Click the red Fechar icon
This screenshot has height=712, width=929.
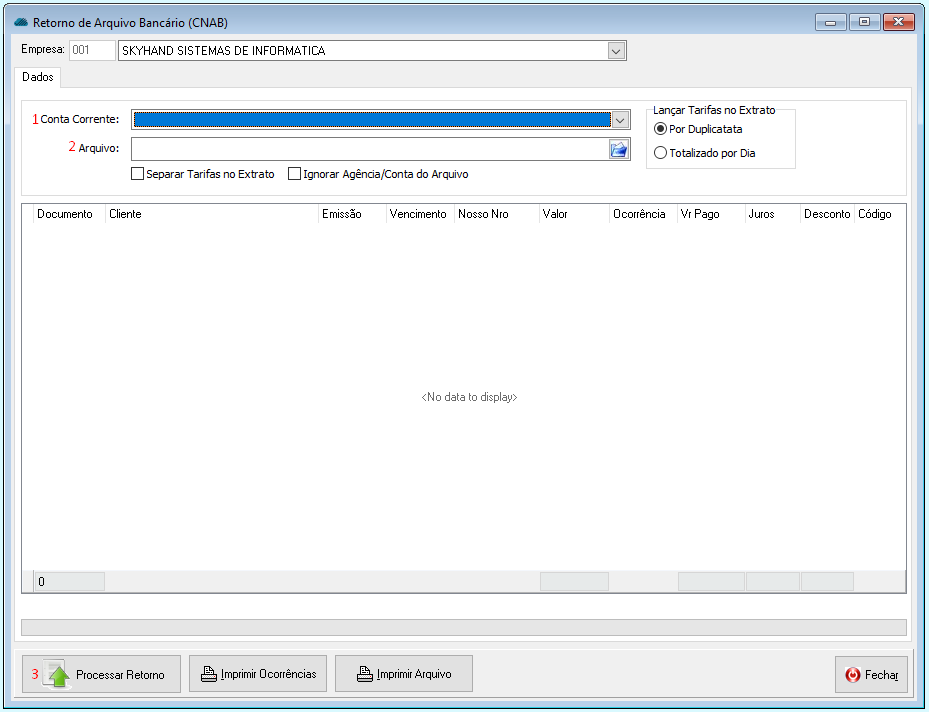853,675
